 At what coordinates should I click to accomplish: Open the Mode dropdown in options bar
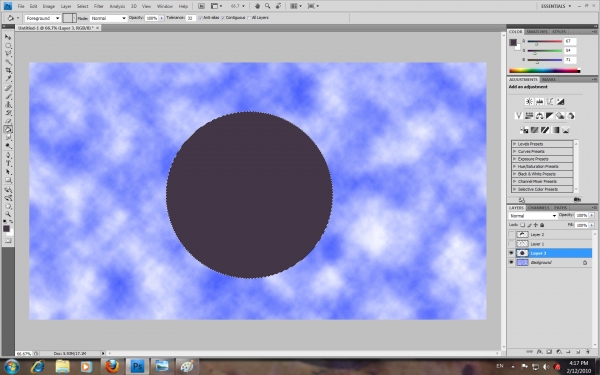[x=108, y=18]
